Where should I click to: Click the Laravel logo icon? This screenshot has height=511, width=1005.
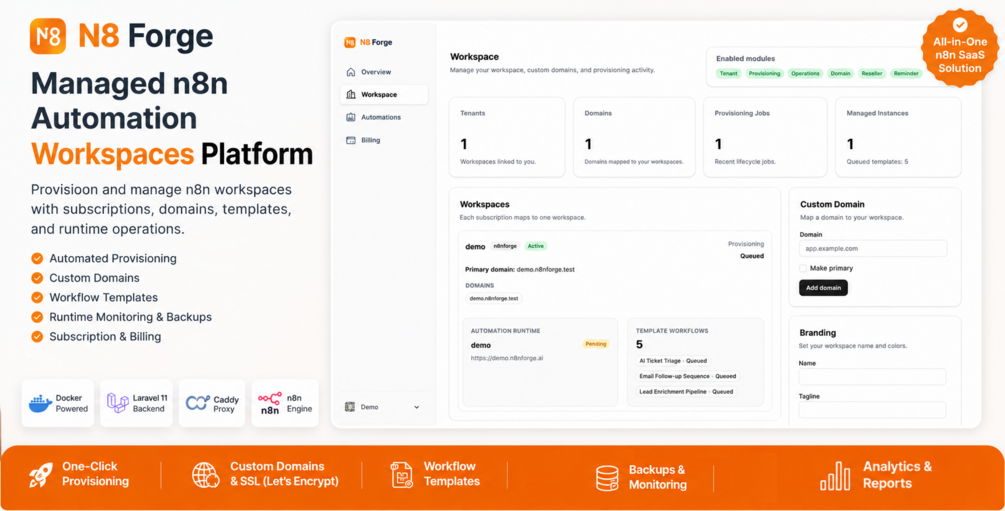118,403
